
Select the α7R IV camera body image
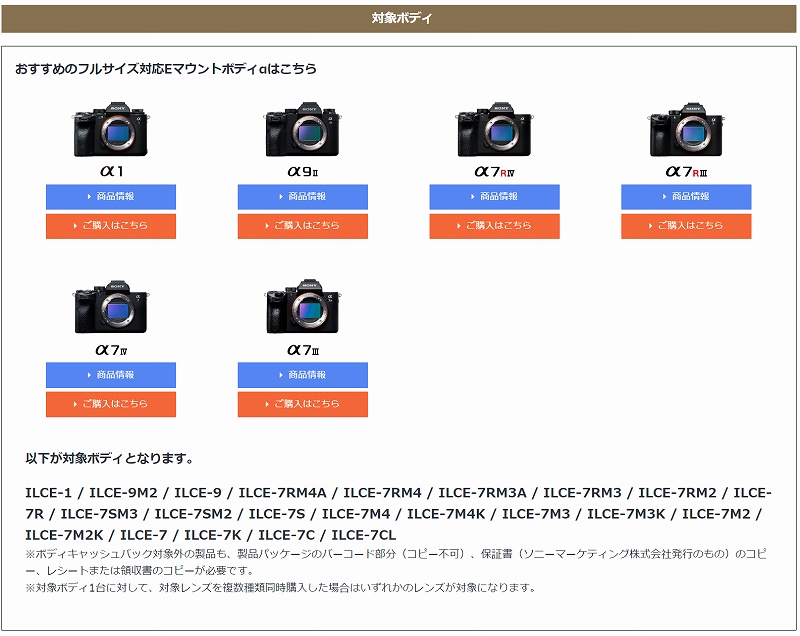pyautogui.click(x=494, y=130)
